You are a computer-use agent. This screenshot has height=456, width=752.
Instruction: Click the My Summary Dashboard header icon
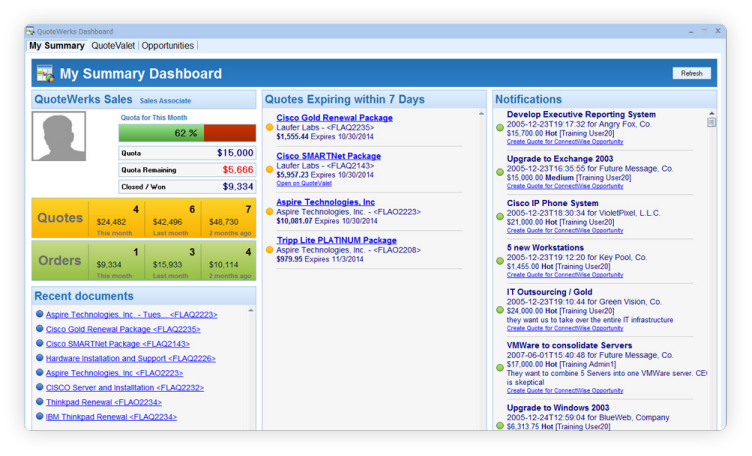46,73
